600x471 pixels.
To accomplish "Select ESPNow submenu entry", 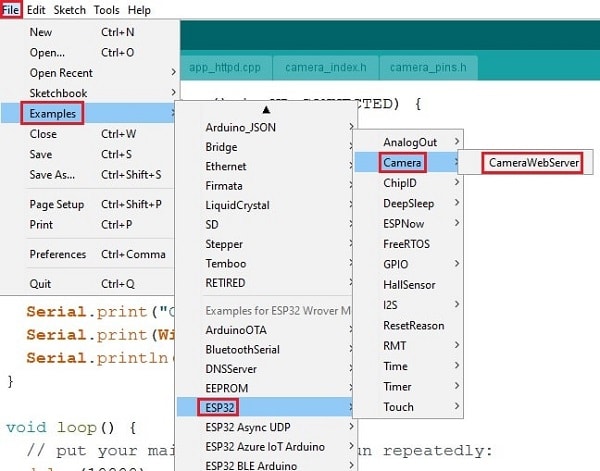I will click(408, 224).
